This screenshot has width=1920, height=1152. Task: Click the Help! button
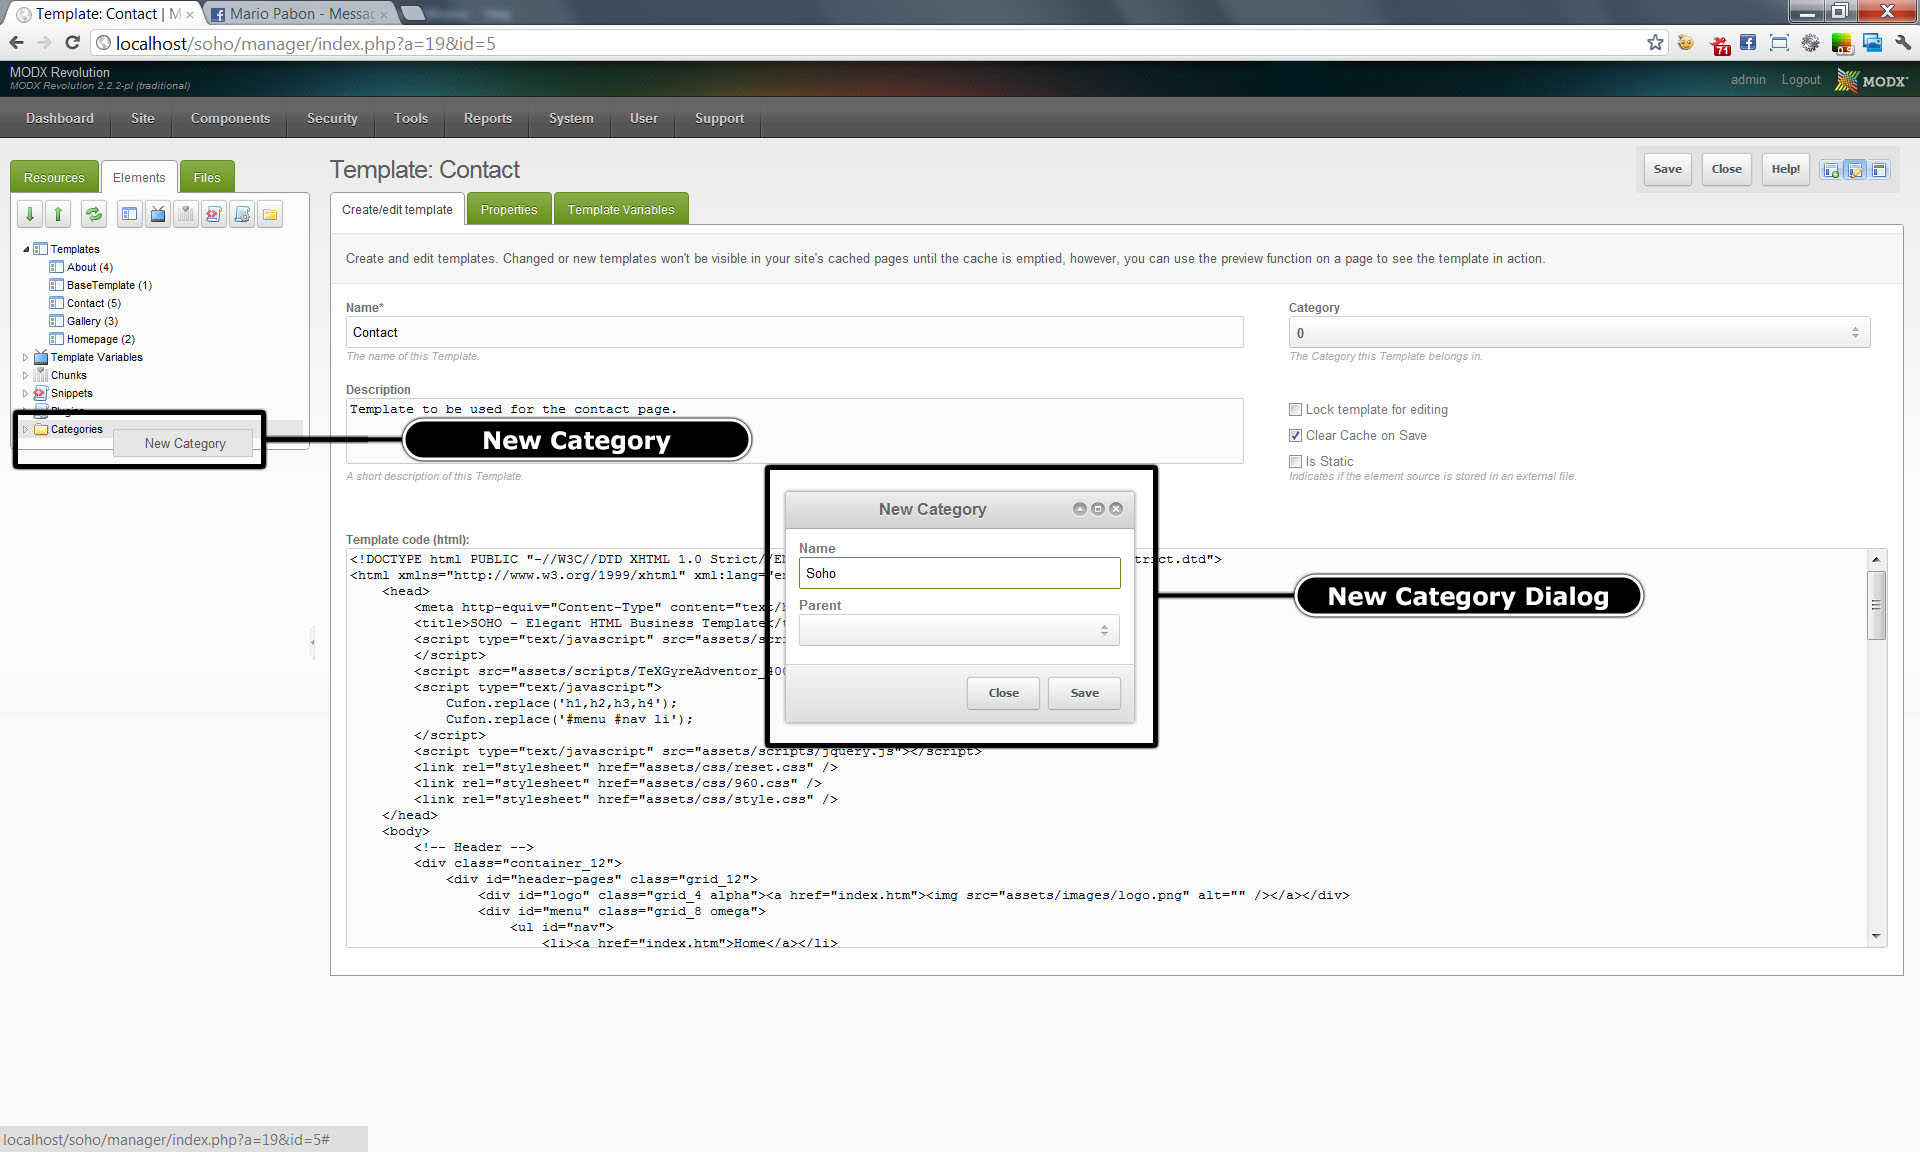[x=1785, y=169]
